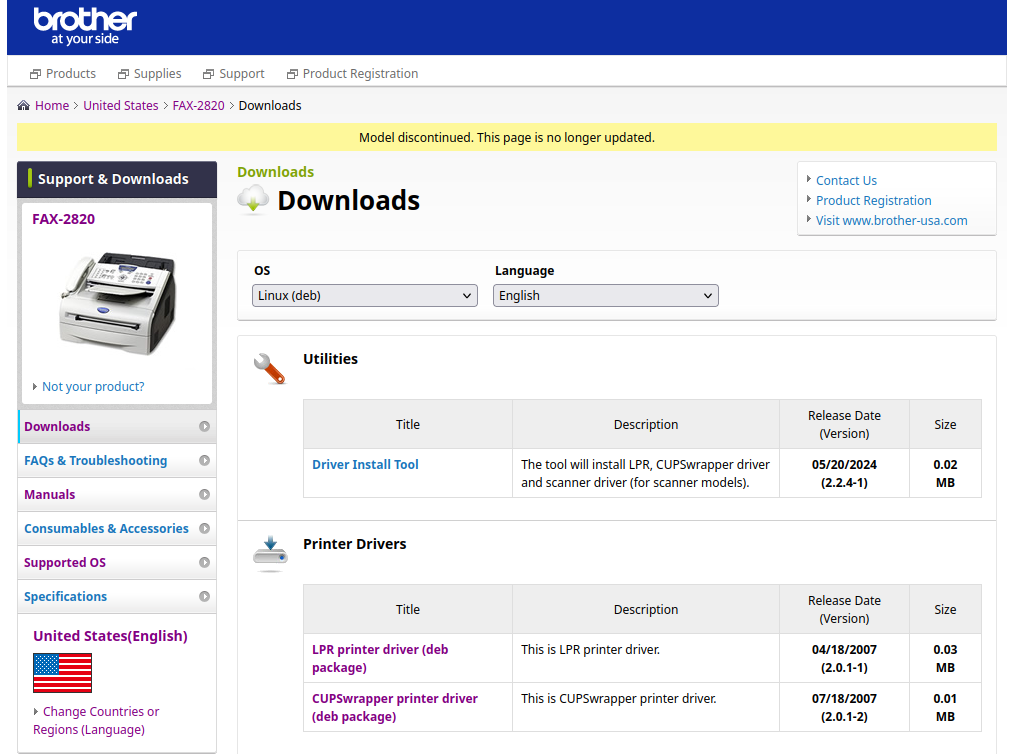Go to Home breadcrumb link

[52, 105]
